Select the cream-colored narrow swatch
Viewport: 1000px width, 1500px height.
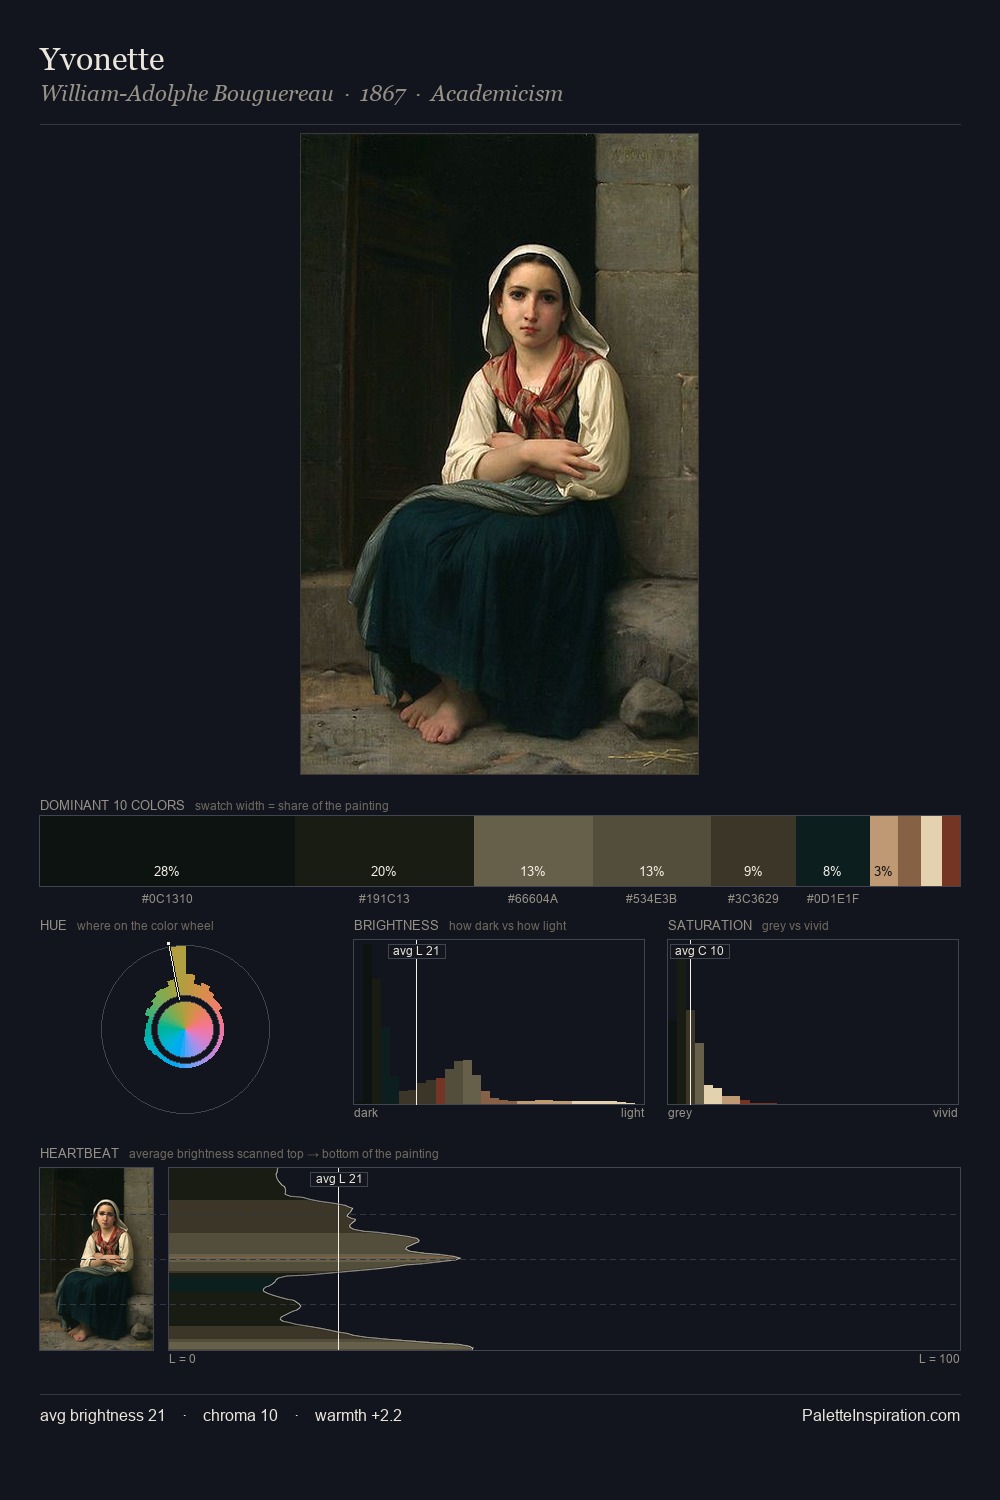tap(931, 851)
